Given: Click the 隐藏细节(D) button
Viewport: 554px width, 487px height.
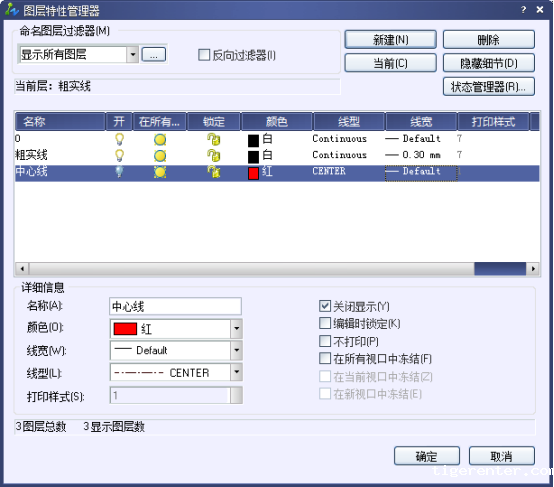Looking at the screenshot, I should pos(489,63).
